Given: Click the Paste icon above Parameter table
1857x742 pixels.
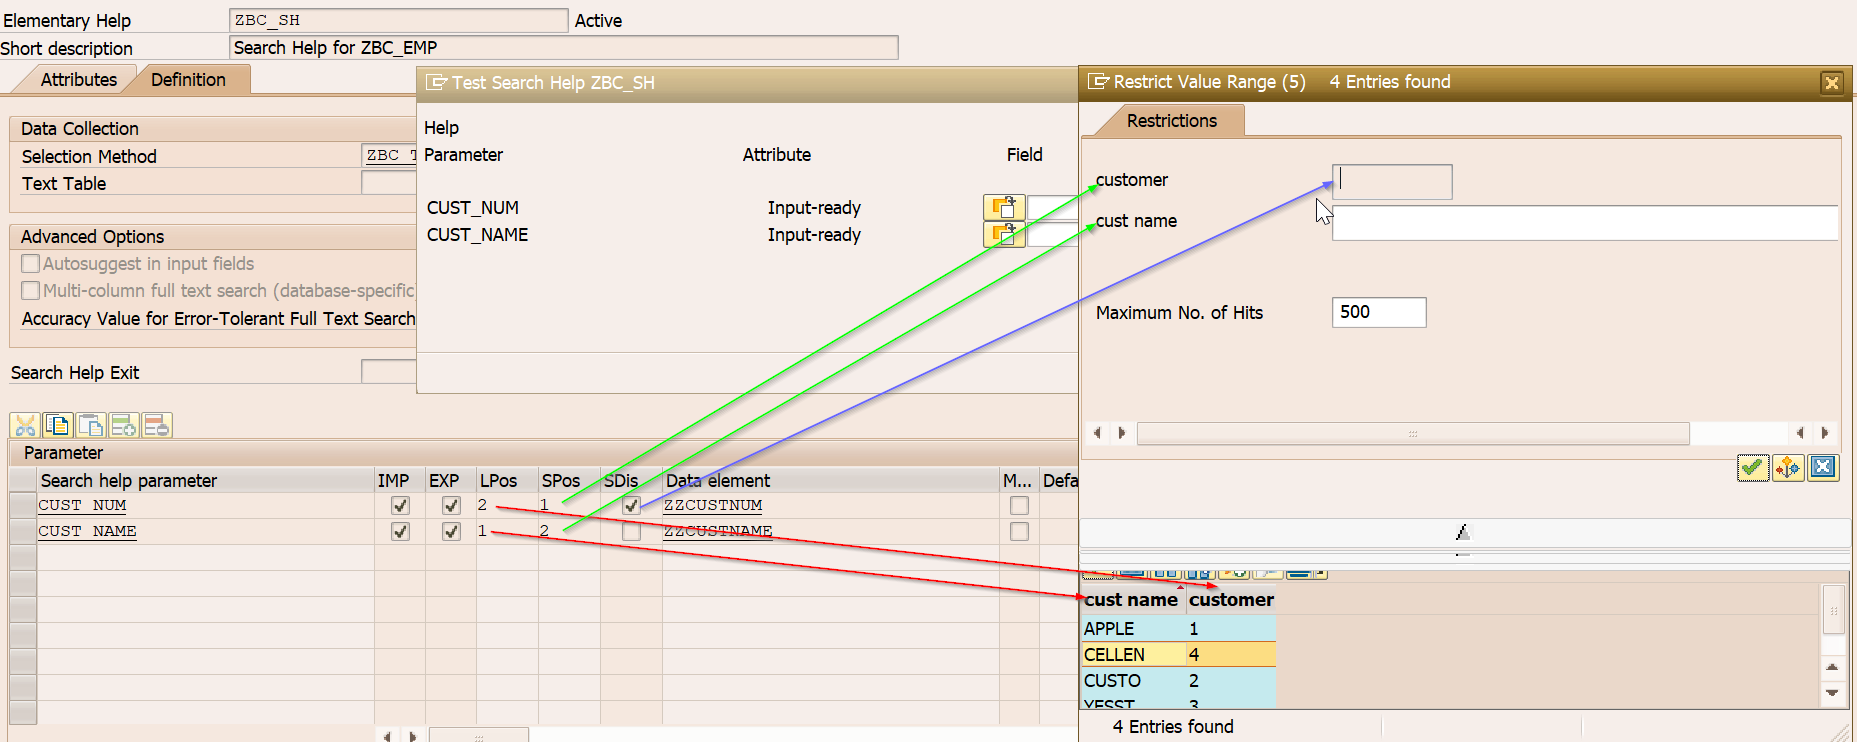Looking at the screenshot, I should [91, 426].
